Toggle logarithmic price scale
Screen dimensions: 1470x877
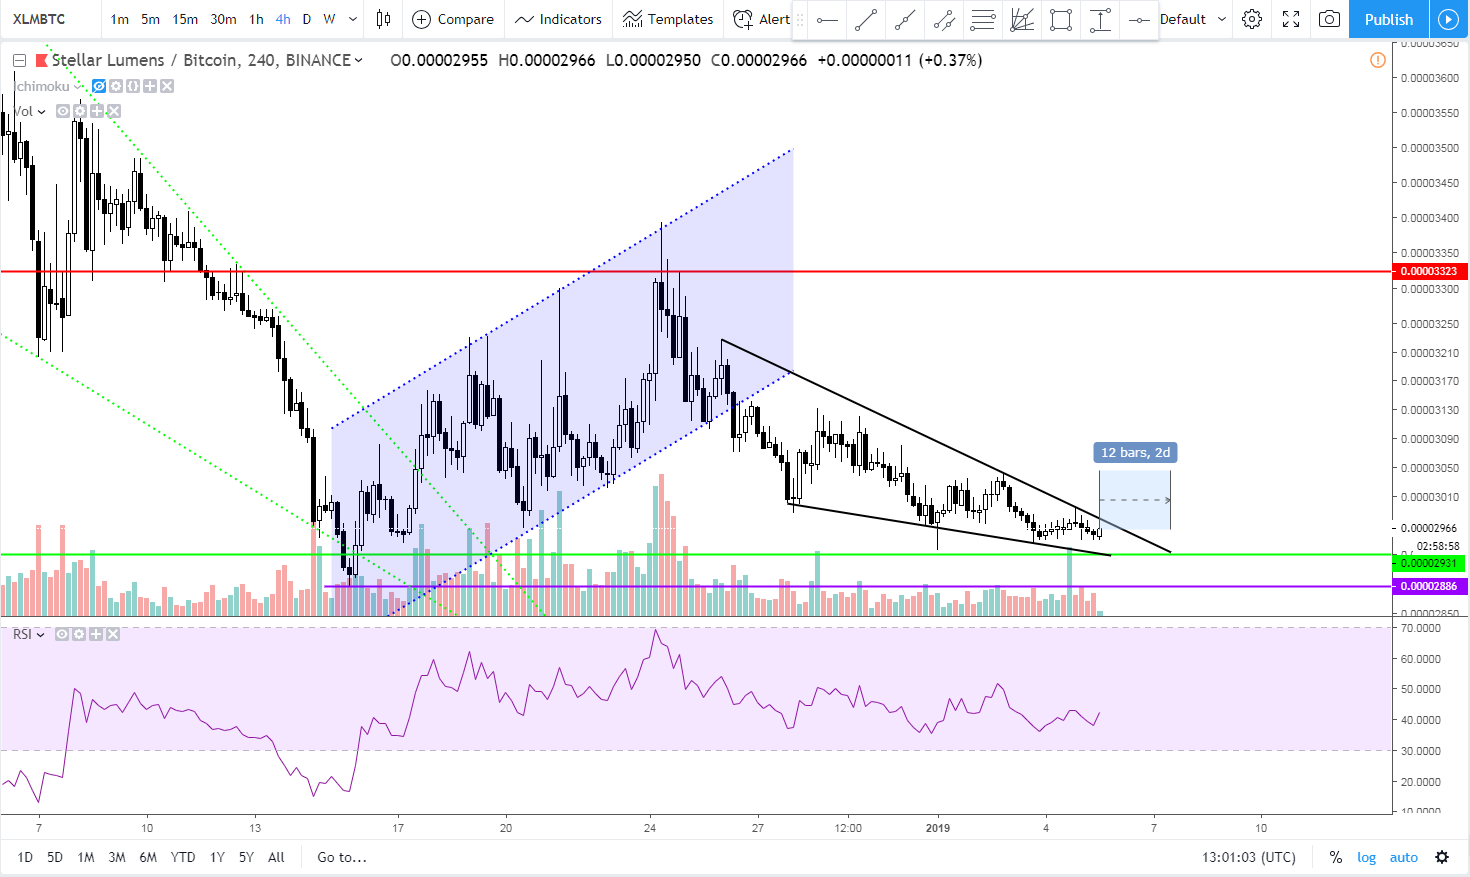point(1366,857)
